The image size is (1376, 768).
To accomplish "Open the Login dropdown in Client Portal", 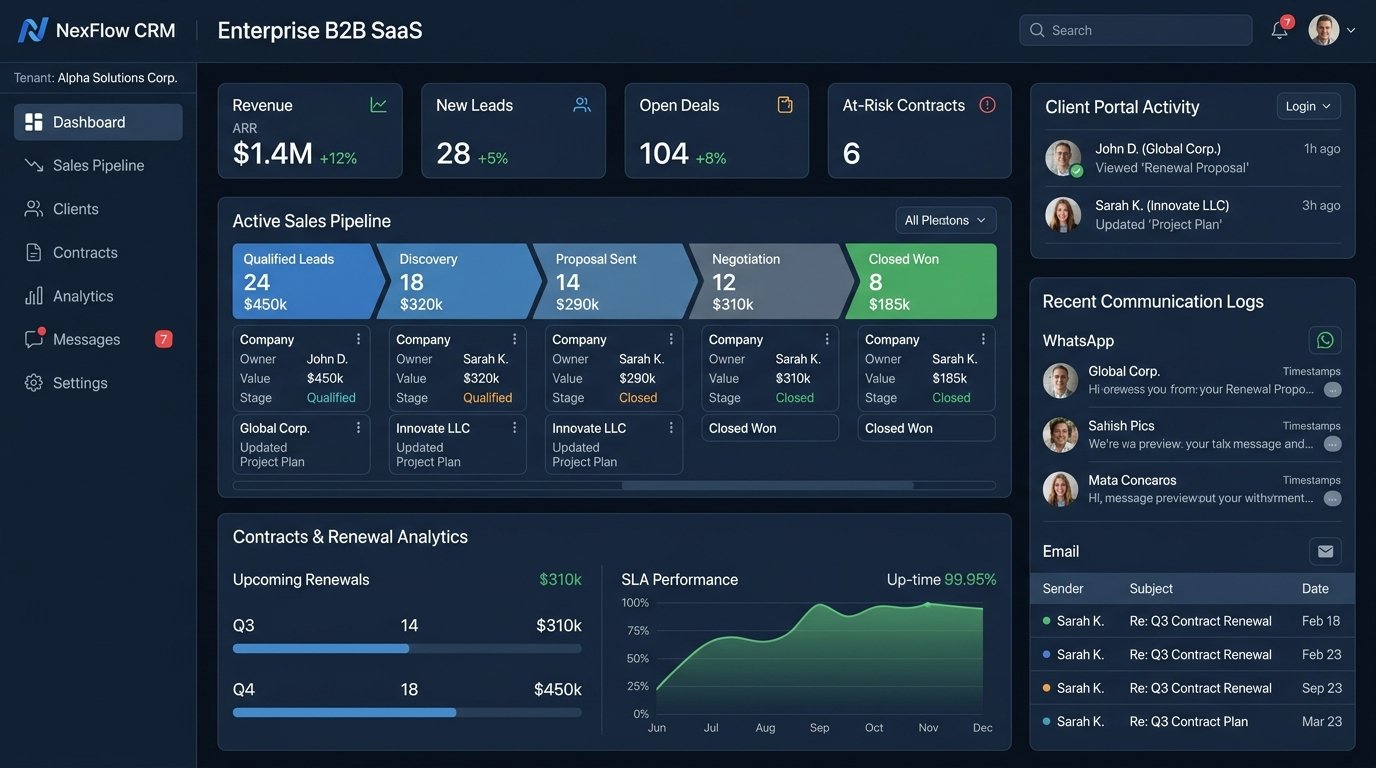I will (x=1309, y=106).
